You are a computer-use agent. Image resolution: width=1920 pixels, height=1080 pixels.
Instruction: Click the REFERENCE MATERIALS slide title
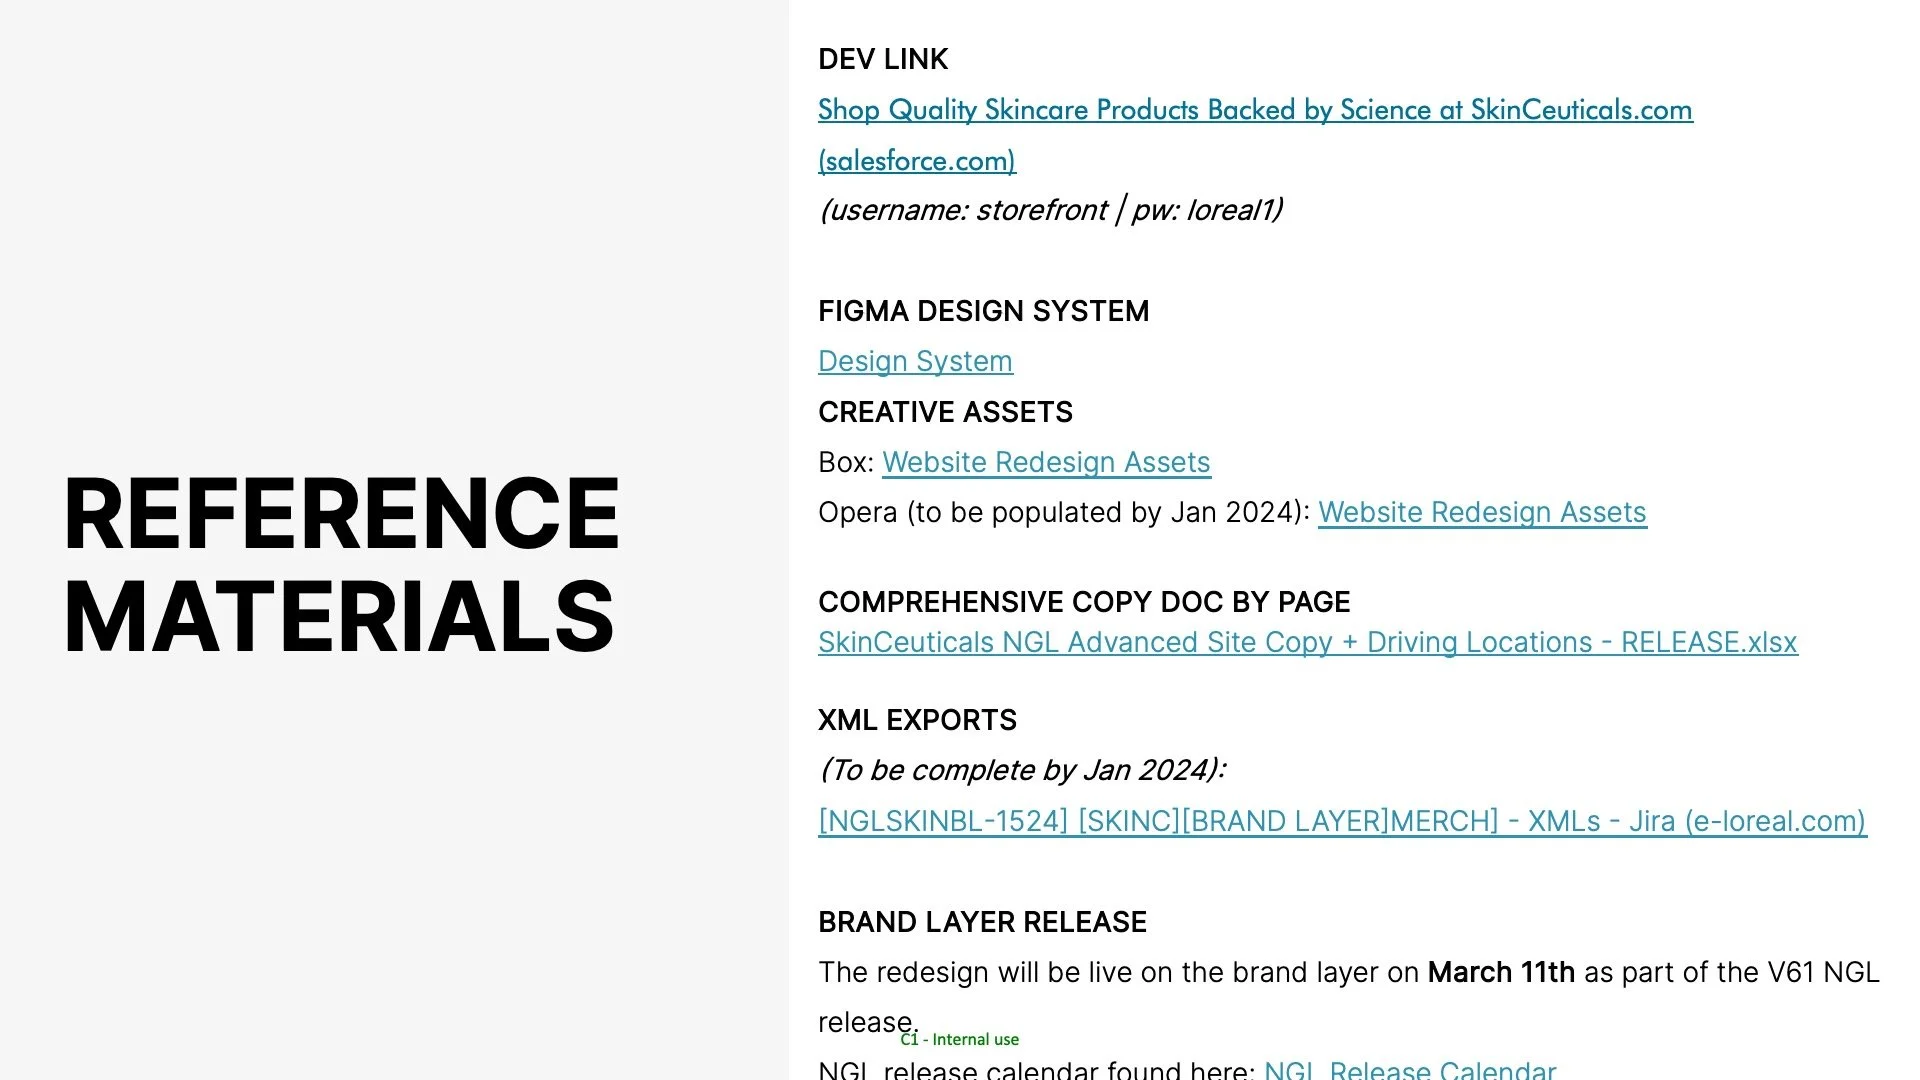coord(341,564)
